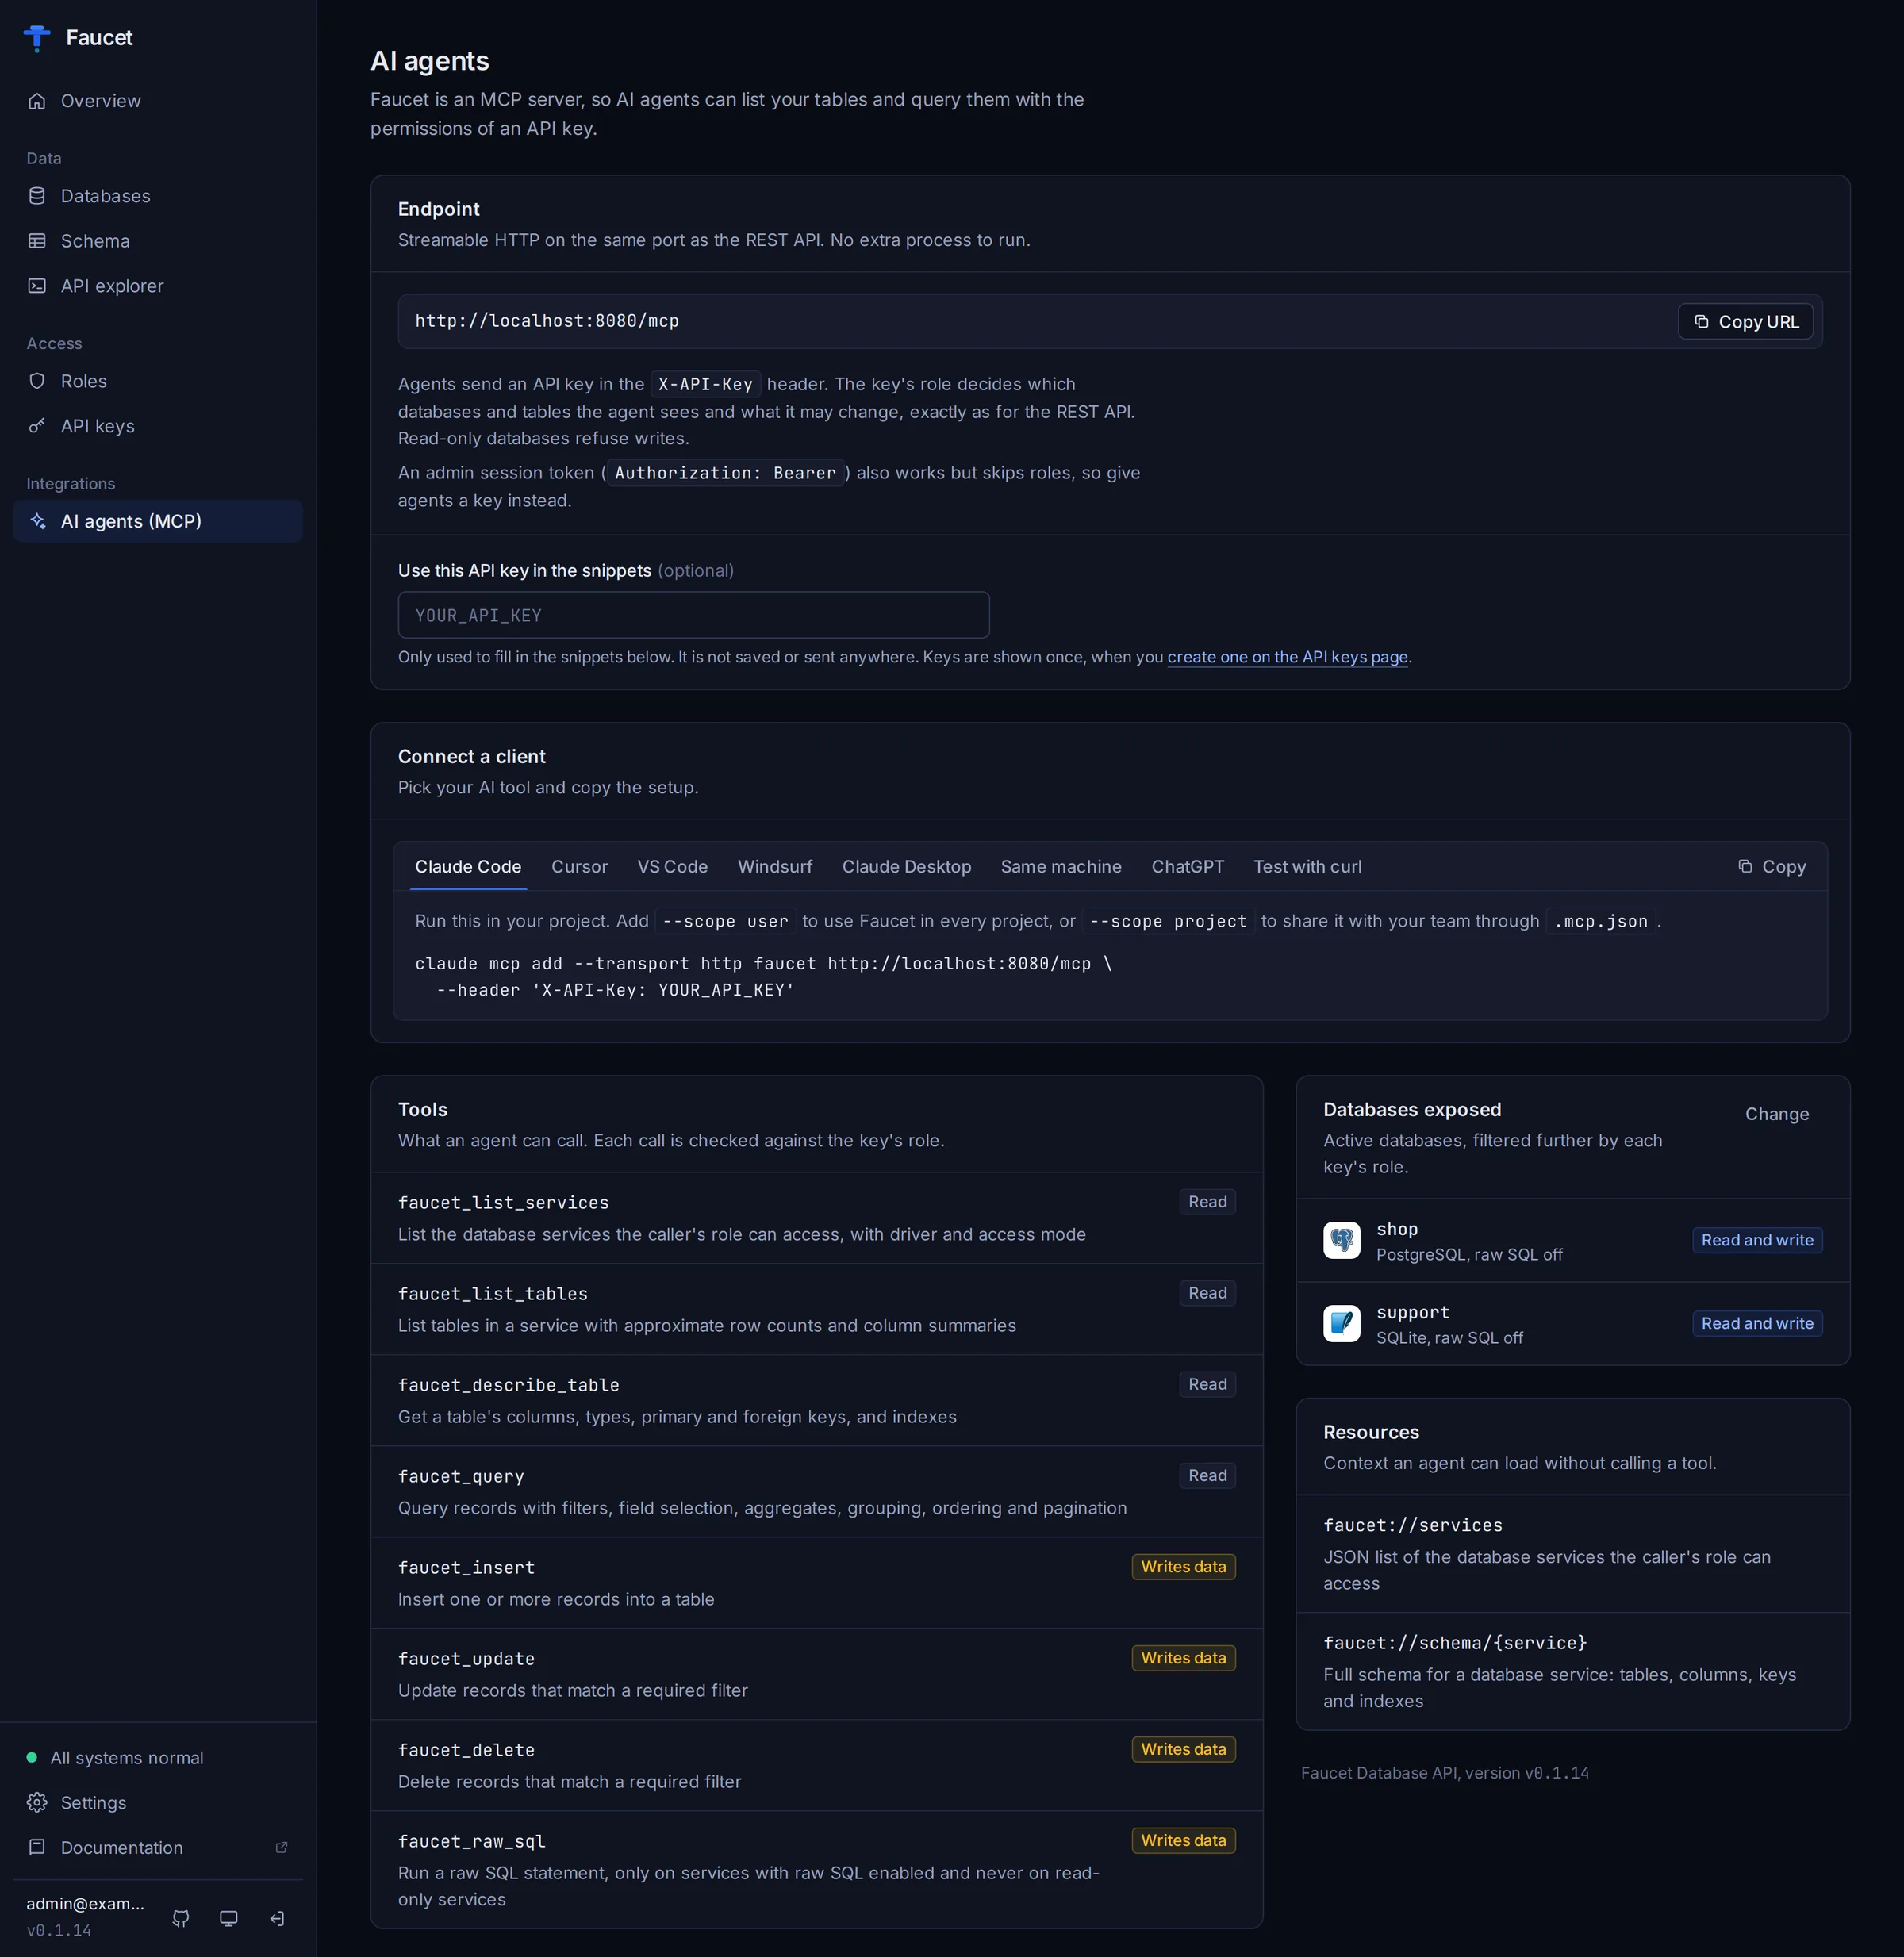The height and width of the screenshot is (1957, 1904).
Task: Click Change in Databases exposed
Action: (x=1776, y=1114)
